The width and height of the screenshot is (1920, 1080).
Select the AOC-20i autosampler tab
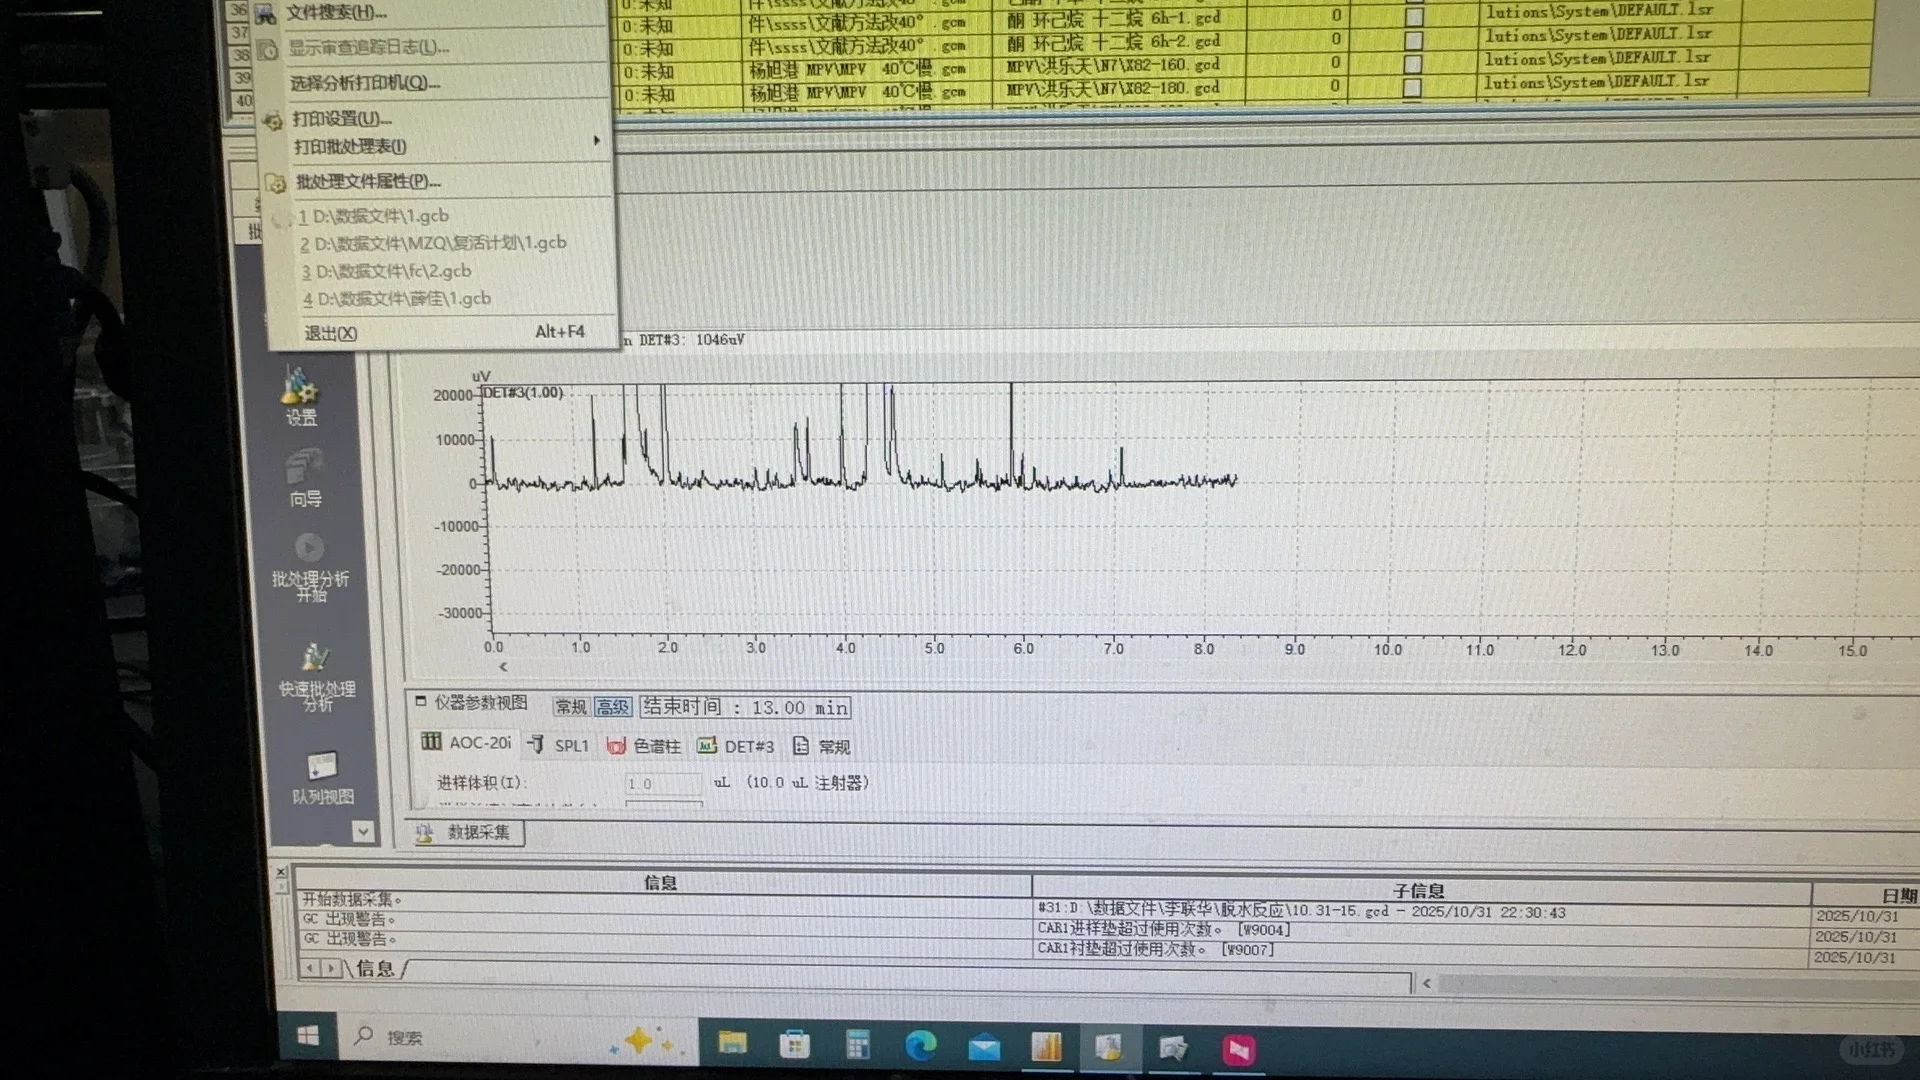tap(467, 743)
